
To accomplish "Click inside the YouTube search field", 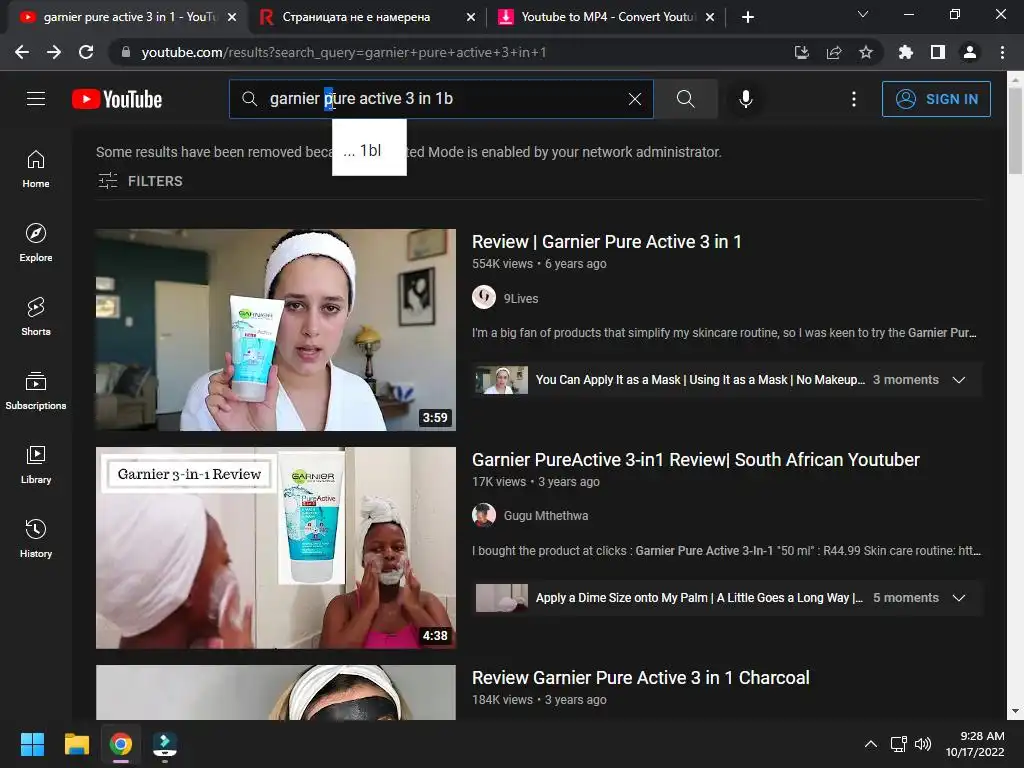I will [x=441, y=99].
